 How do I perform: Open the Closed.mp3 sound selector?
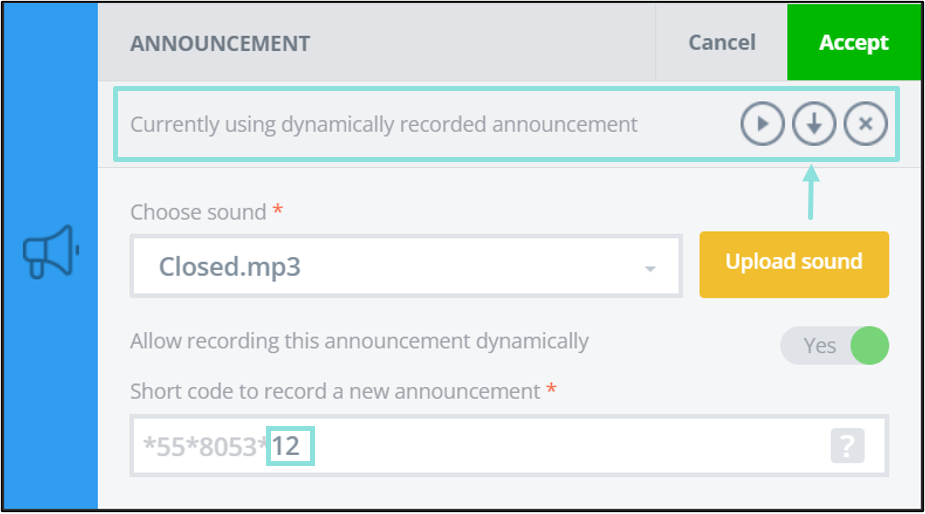(x=406, y=266)
